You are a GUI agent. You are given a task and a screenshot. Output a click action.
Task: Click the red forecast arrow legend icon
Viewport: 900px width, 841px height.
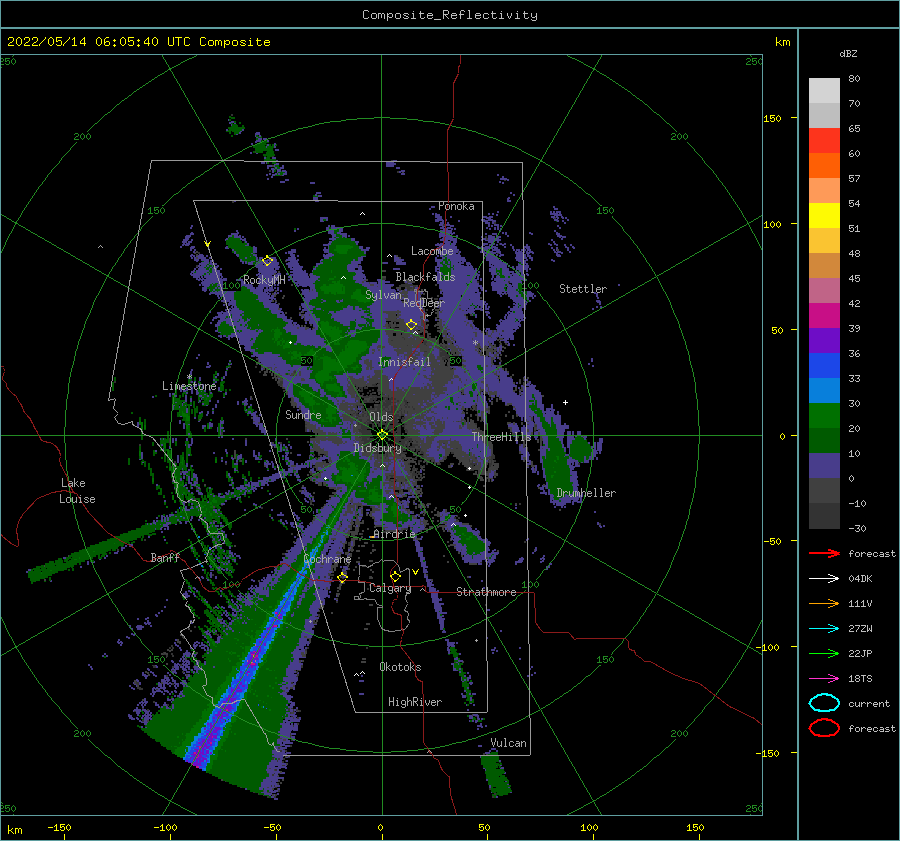(824, 553)
